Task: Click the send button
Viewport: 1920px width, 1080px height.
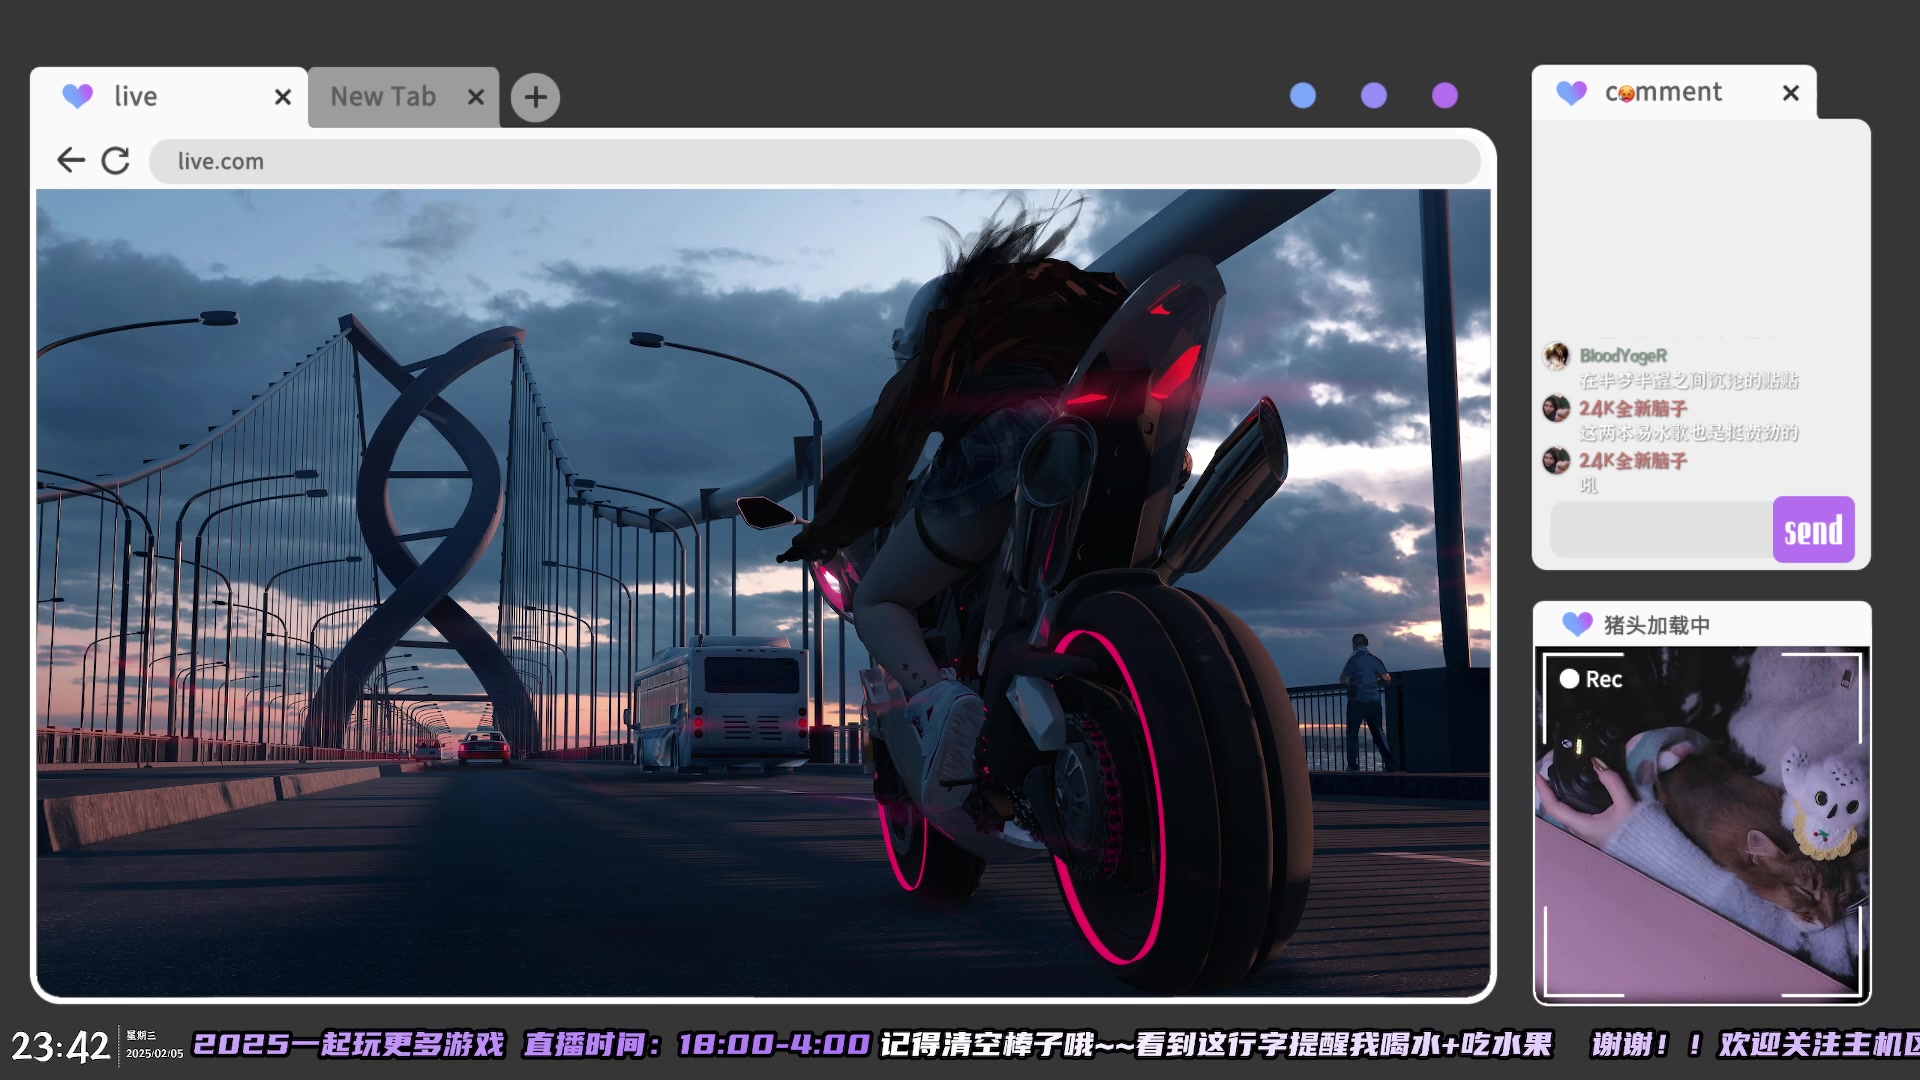Action: pos(1813,529)
